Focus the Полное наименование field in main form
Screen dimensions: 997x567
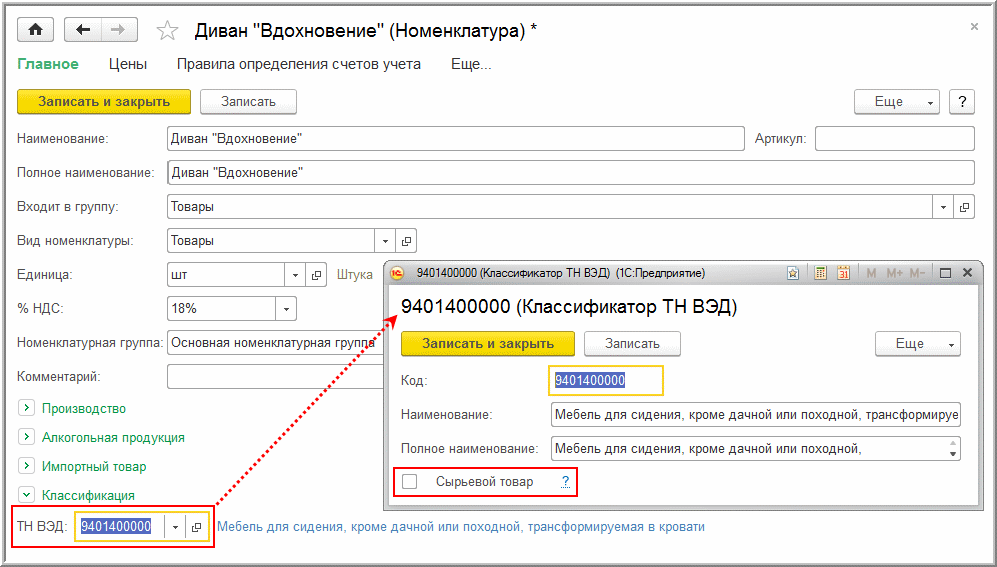[x=571, y=172]
